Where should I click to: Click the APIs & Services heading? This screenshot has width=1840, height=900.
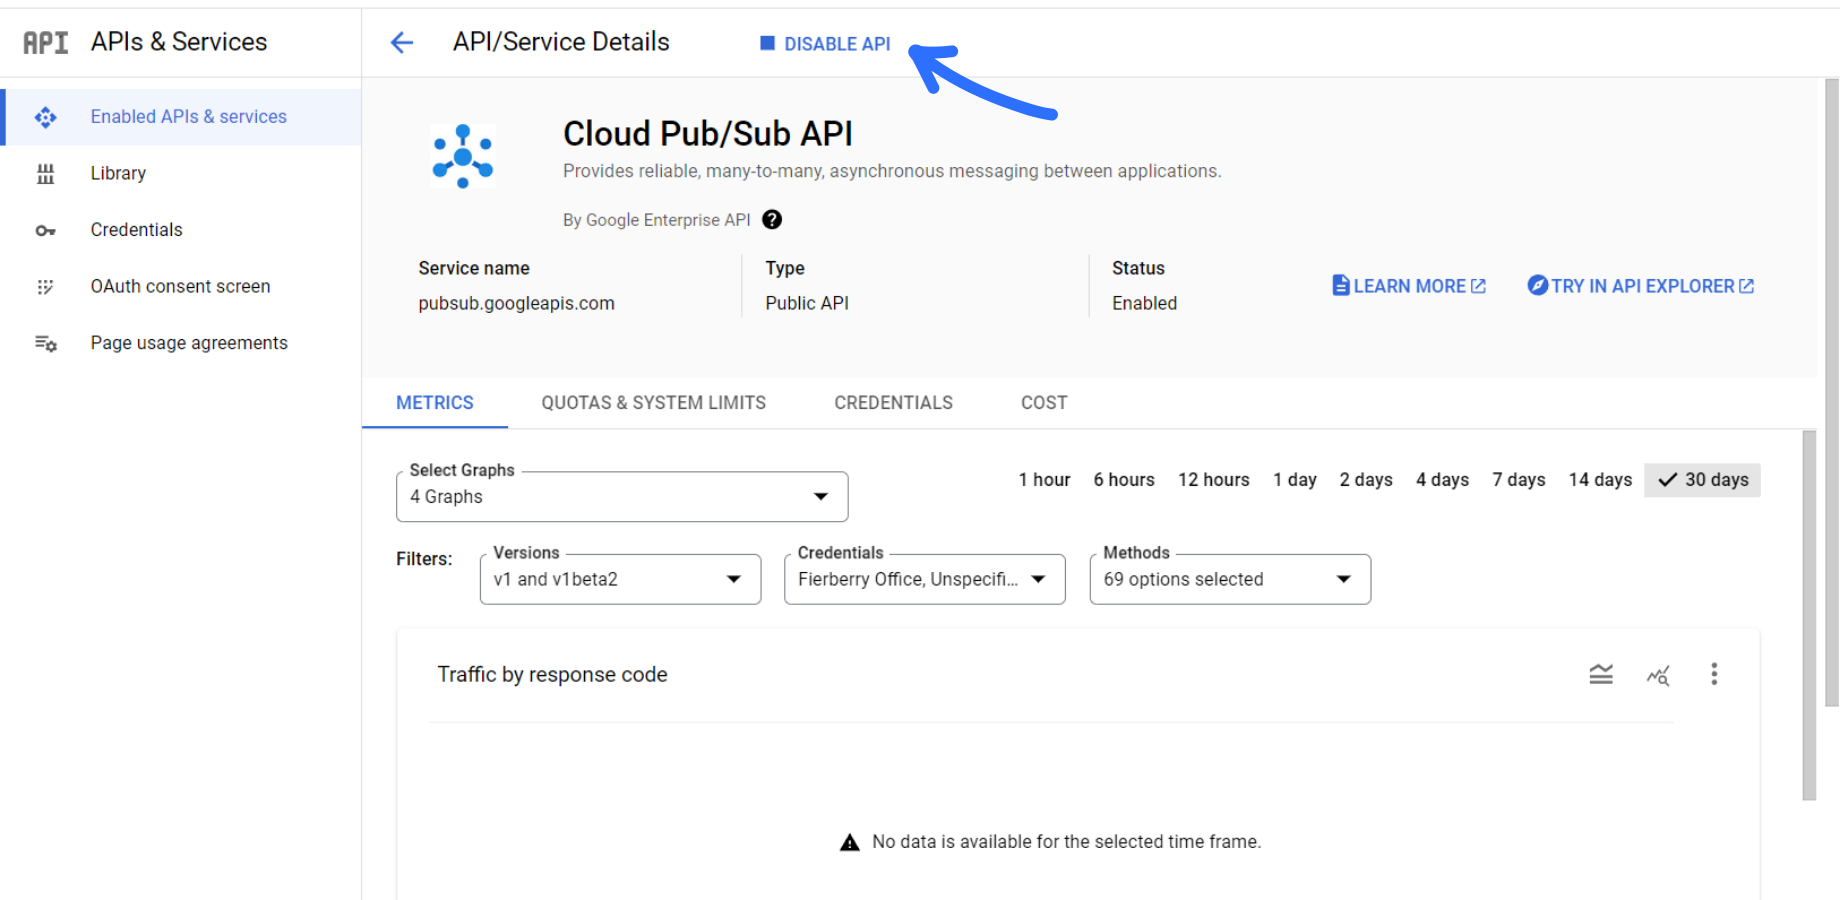pyautogui.click(x=179, y=42)
